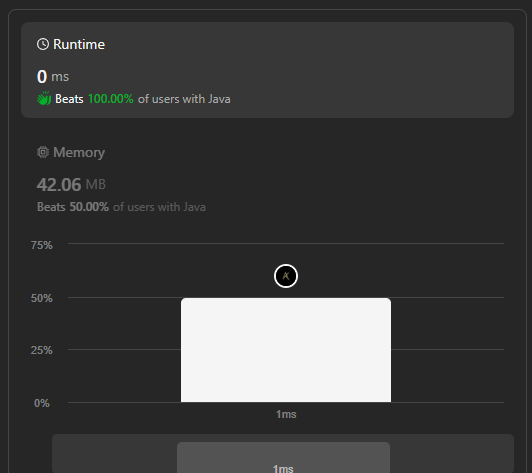Click the 25% y-axis label
This screenshot has width=532, height=473.
pos(42,350)
